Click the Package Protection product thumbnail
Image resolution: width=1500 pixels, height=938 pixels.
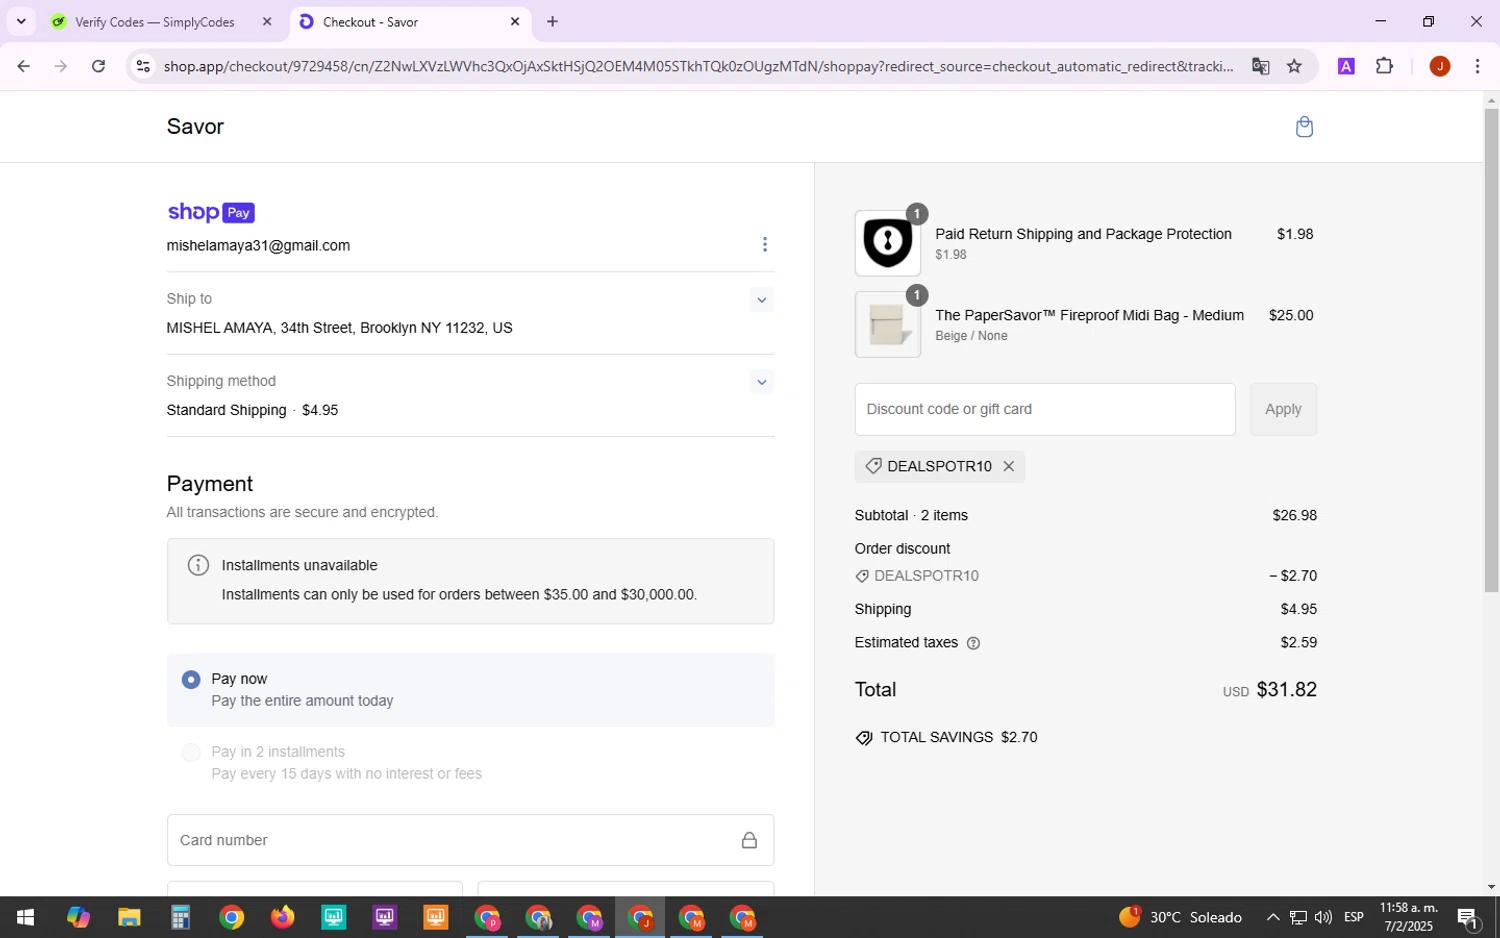click(x=888, y=243)
